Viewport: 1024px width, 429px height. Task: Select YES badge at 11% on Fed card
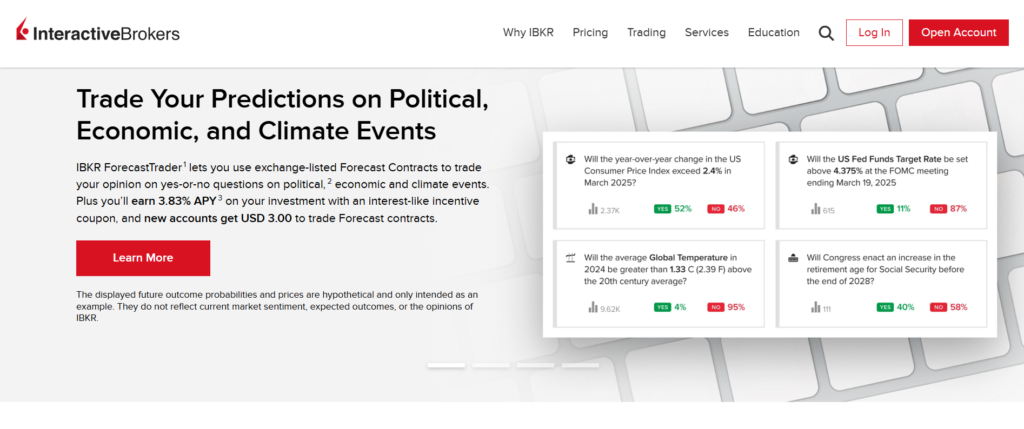pos(885,209)
